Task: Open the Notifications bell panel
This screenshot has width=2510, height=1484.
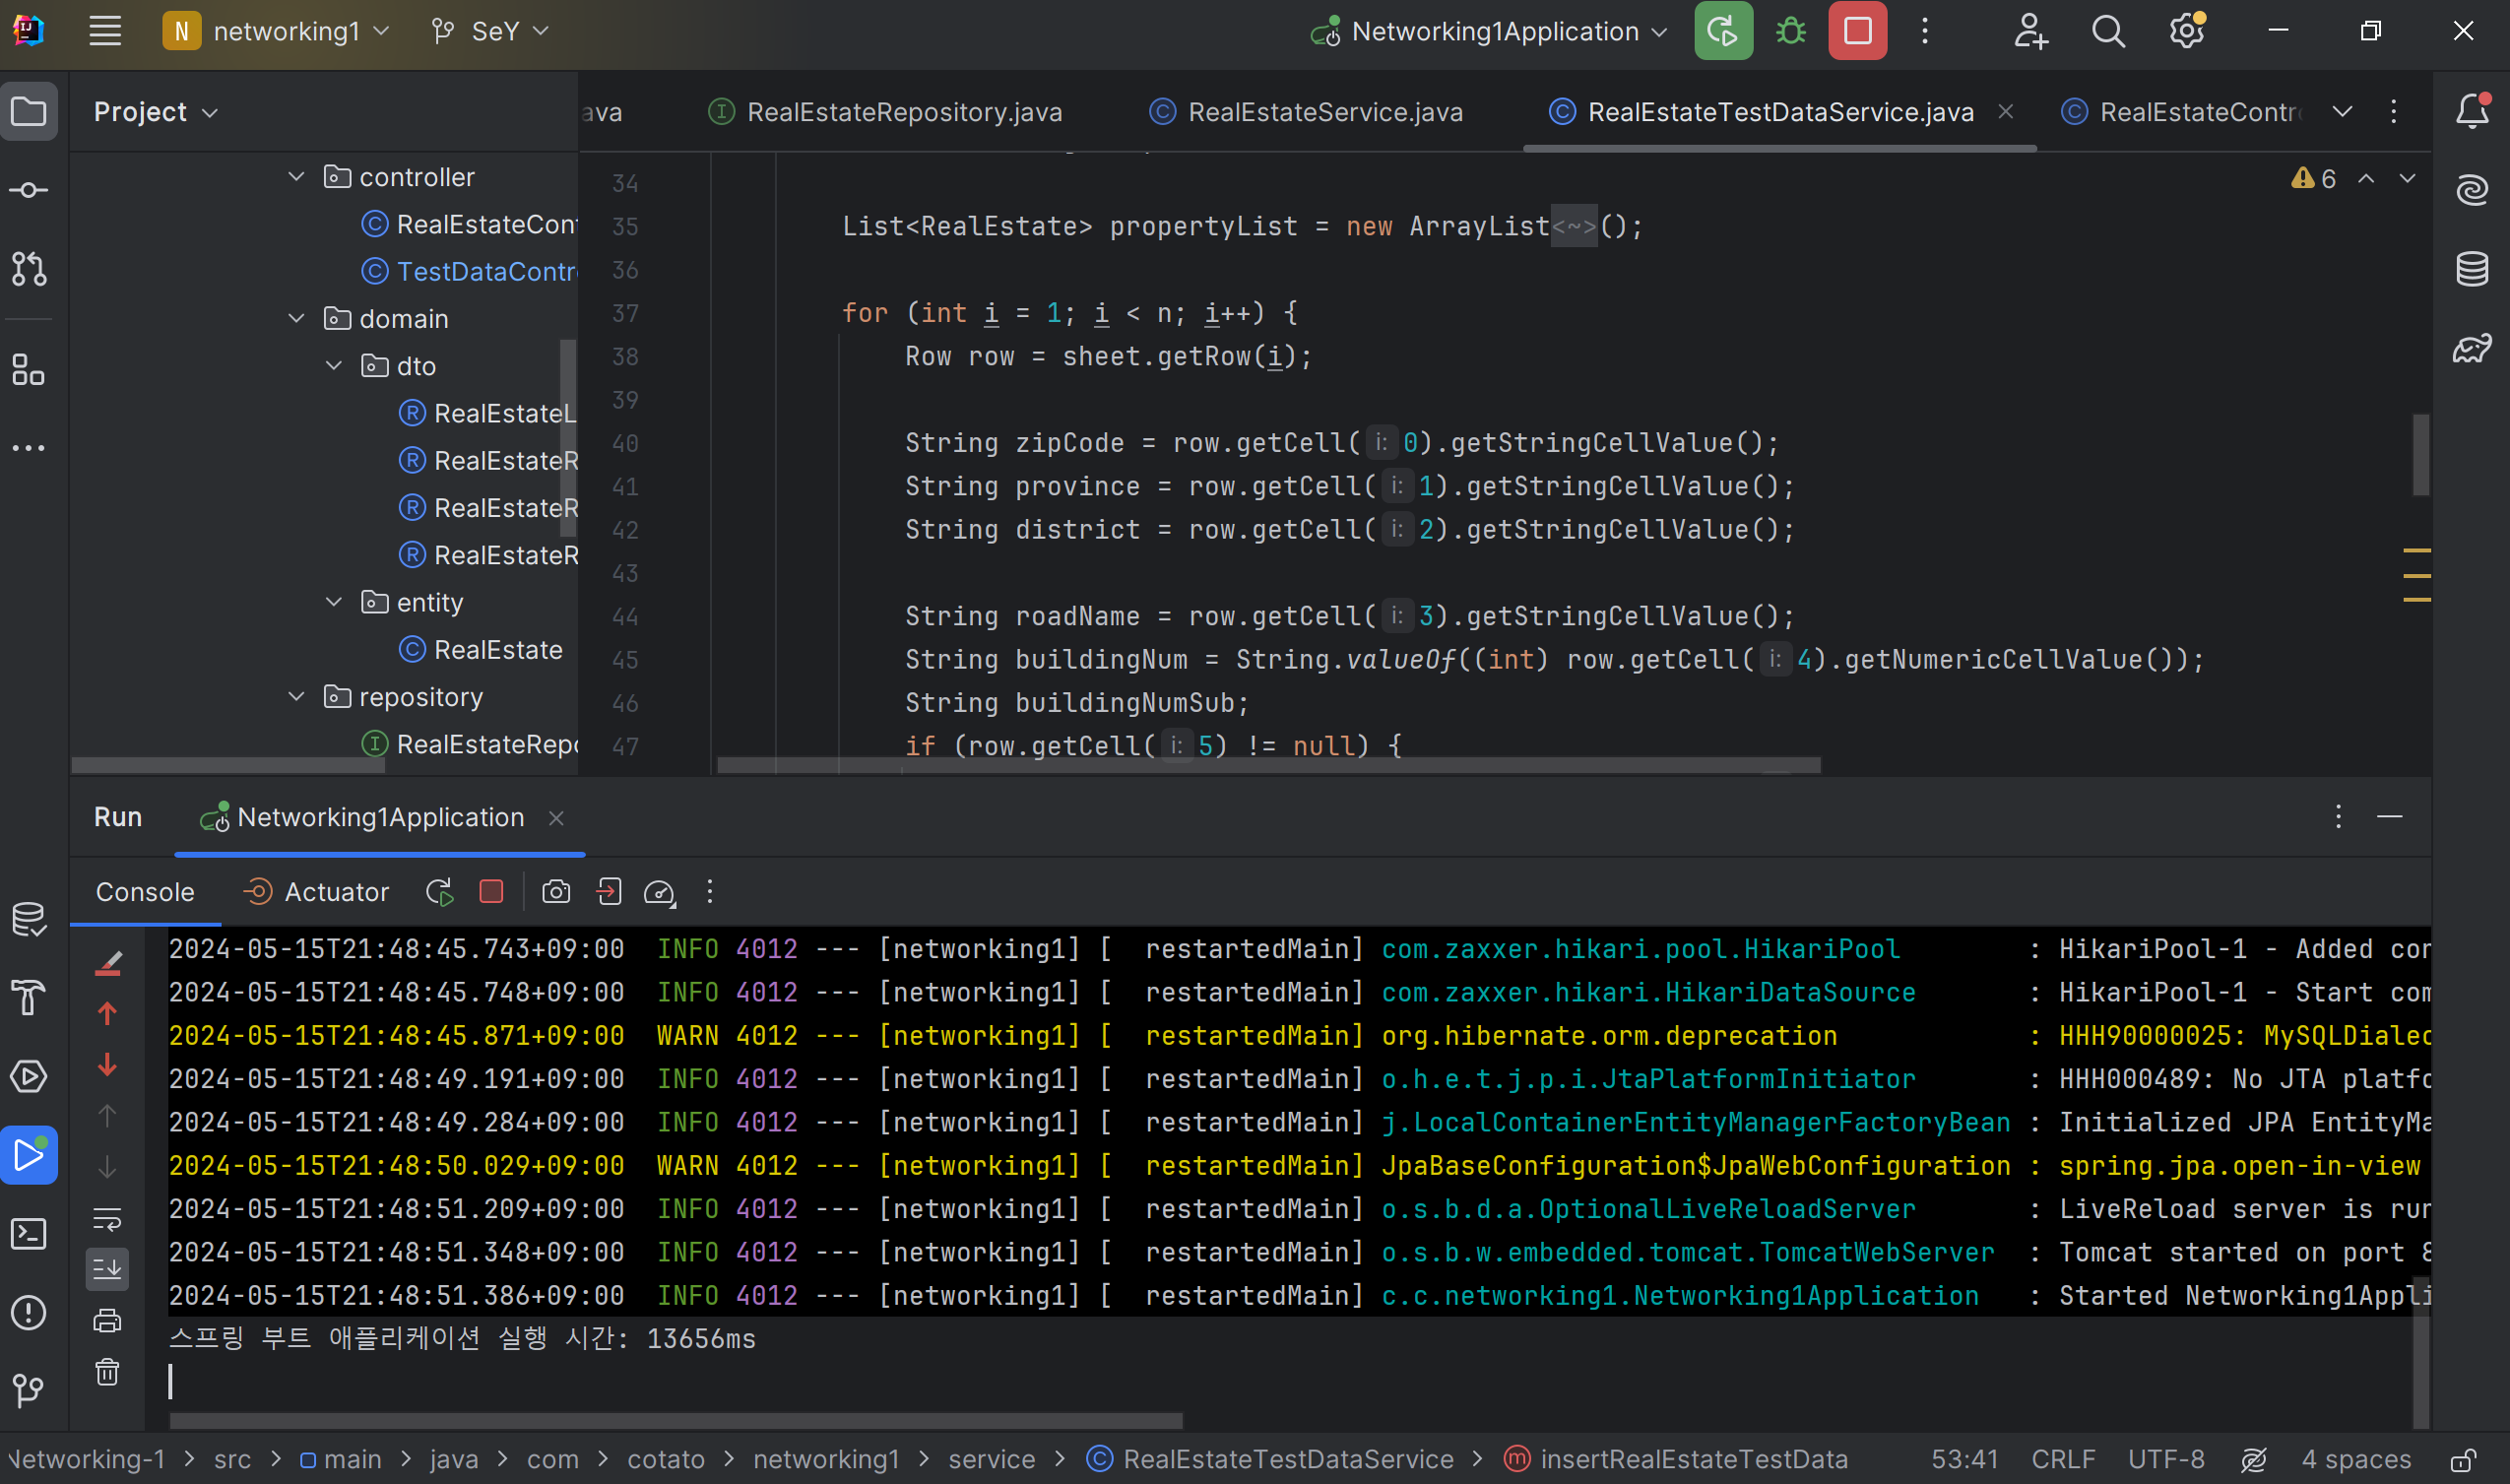Action: 2472,111
